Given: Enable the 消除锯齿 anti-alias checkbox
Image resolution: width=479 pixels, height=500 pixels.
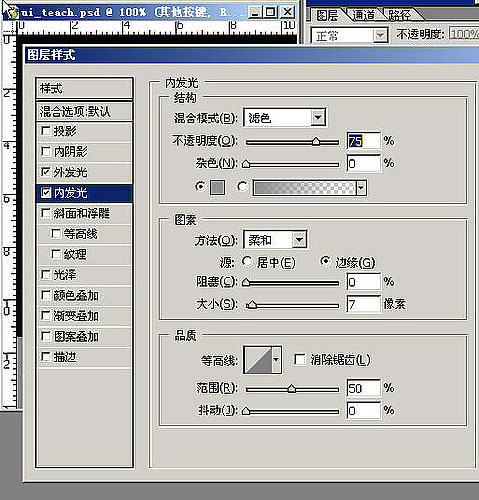Looking at the screenshot, I should coord(300,360).
